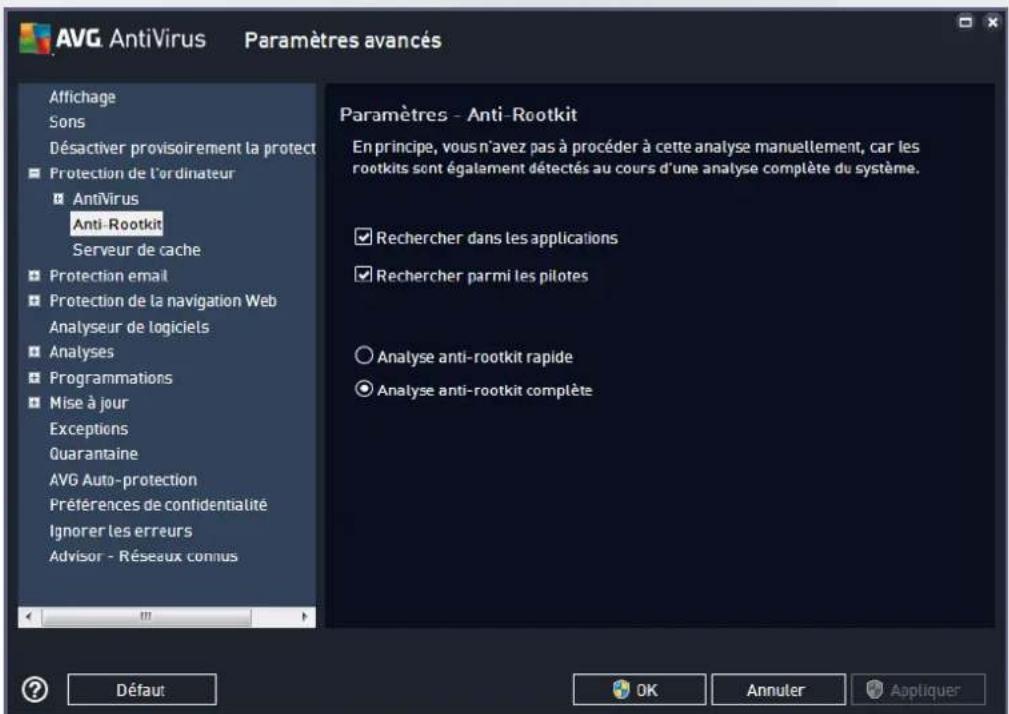Open the Exceptions settings
Viewport: 1009px width, 714px height.
(x=89, y=428)
